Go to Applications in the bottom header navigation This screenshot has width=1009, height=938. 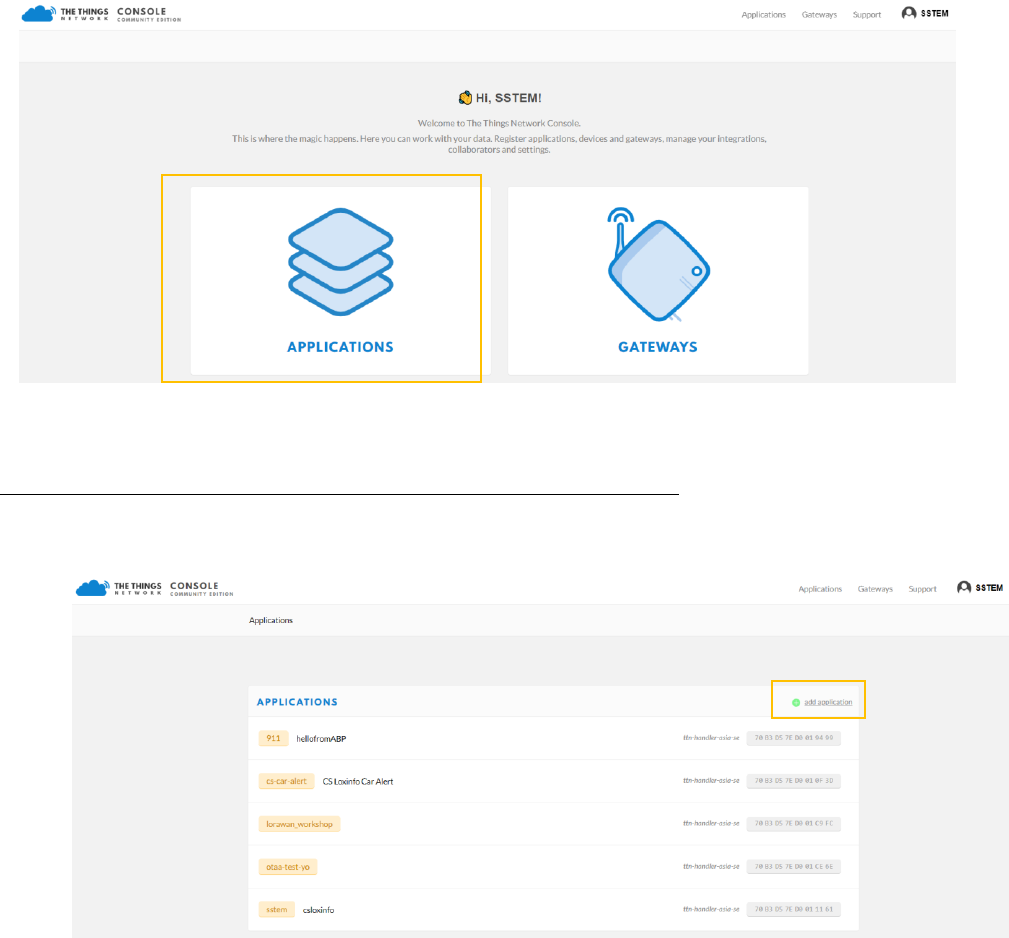pos(820,589)
